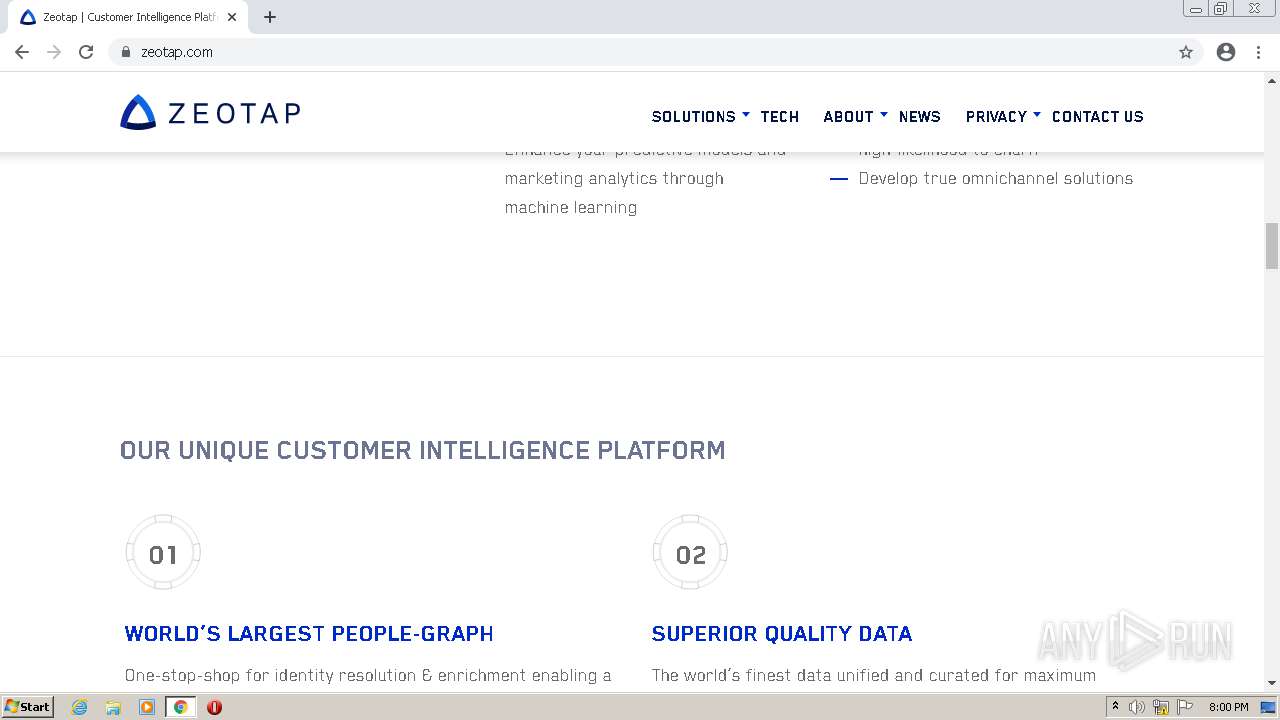Viewport: 1280px width, 720px height.
Task: Go to the Contact Us page
Action: point(1097,117)
